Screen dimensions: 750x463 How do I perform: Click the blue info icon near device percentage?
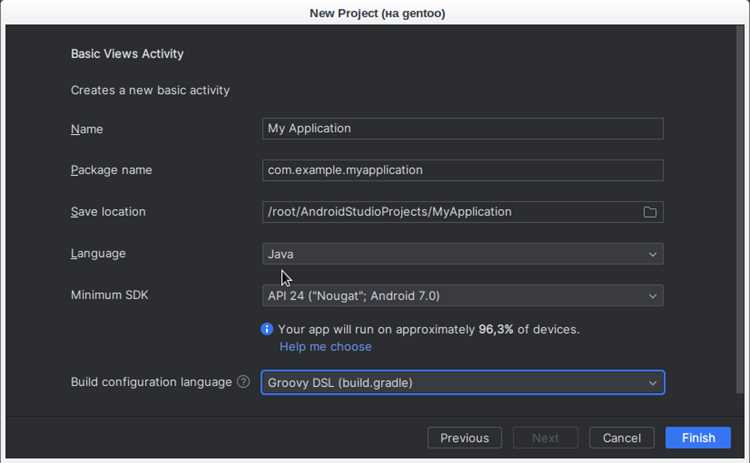266,329
